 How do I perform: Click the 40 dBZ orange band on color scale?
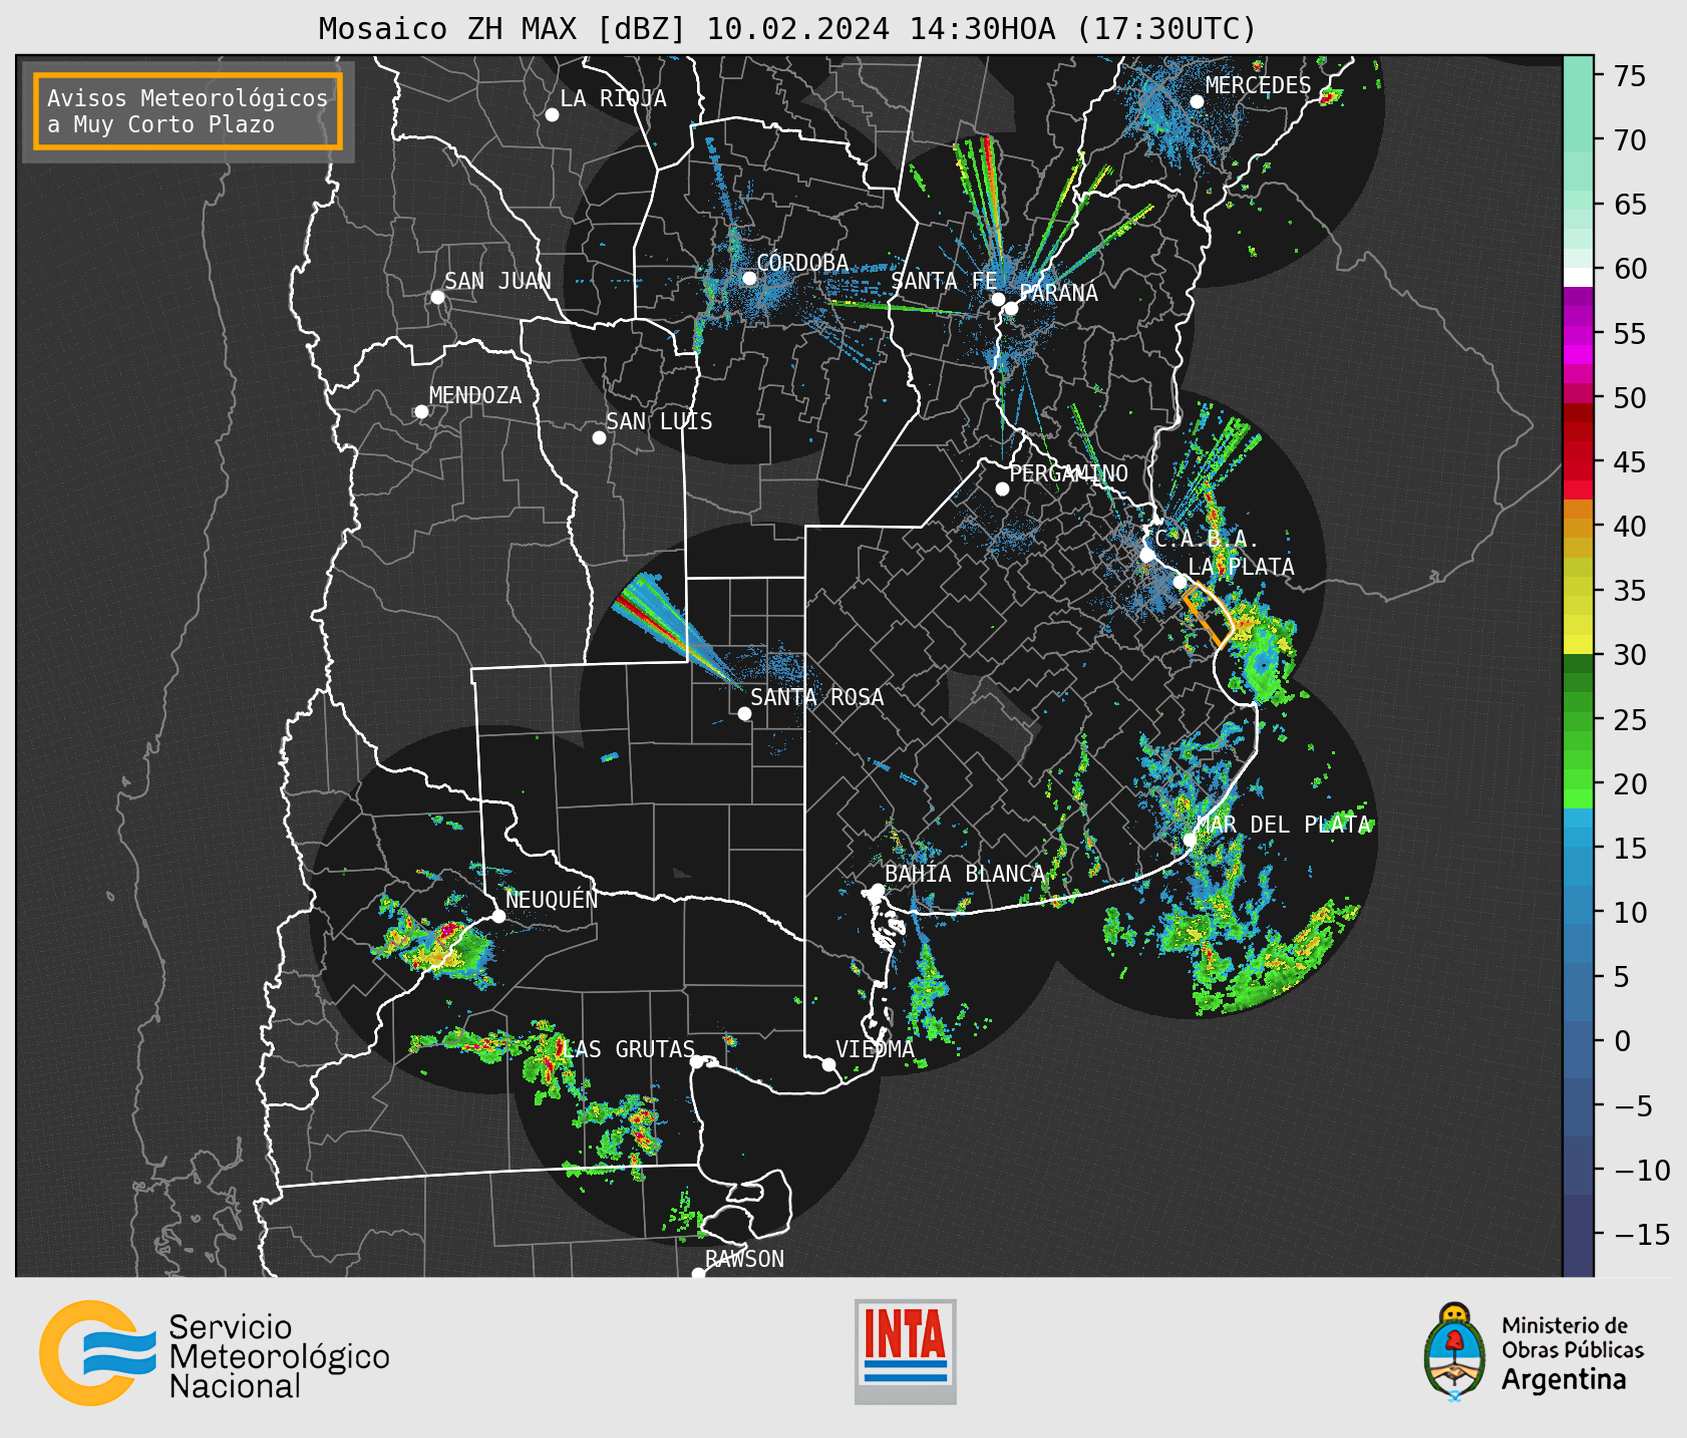tap(1578, 526)
